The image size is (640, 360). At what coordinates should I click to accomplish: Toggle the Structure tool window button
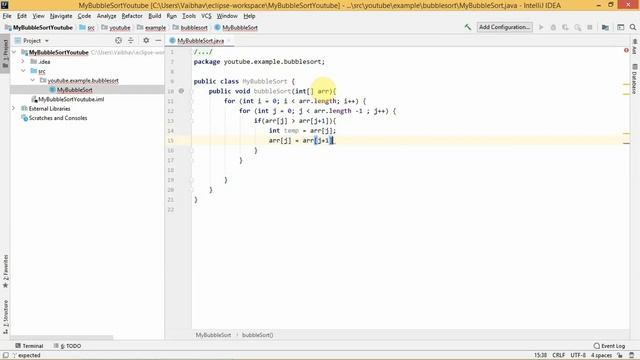pyautogui.click(x=5, y=317)
